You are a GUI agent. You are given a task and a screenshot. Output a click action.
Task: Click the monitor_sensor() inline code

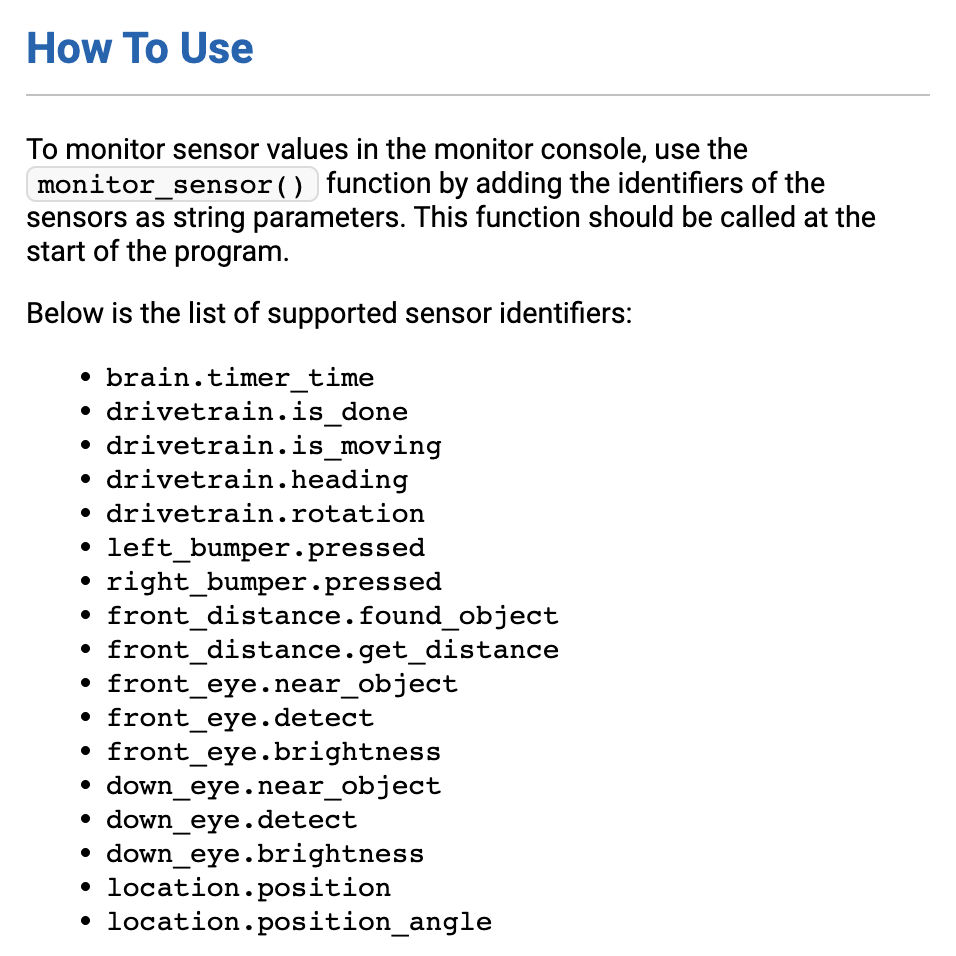tap(172, 186)
